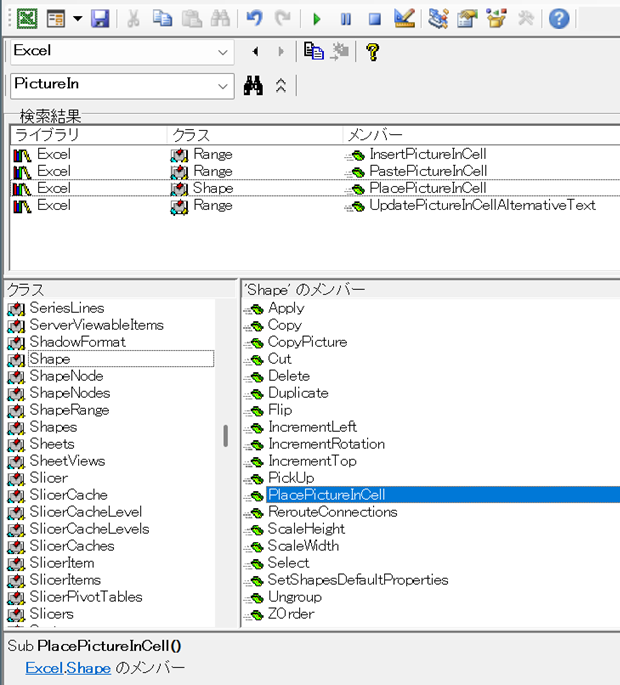Open the Insert object dropdown arrow
This screenshot has height=685, width=620.
click(77, 19)
